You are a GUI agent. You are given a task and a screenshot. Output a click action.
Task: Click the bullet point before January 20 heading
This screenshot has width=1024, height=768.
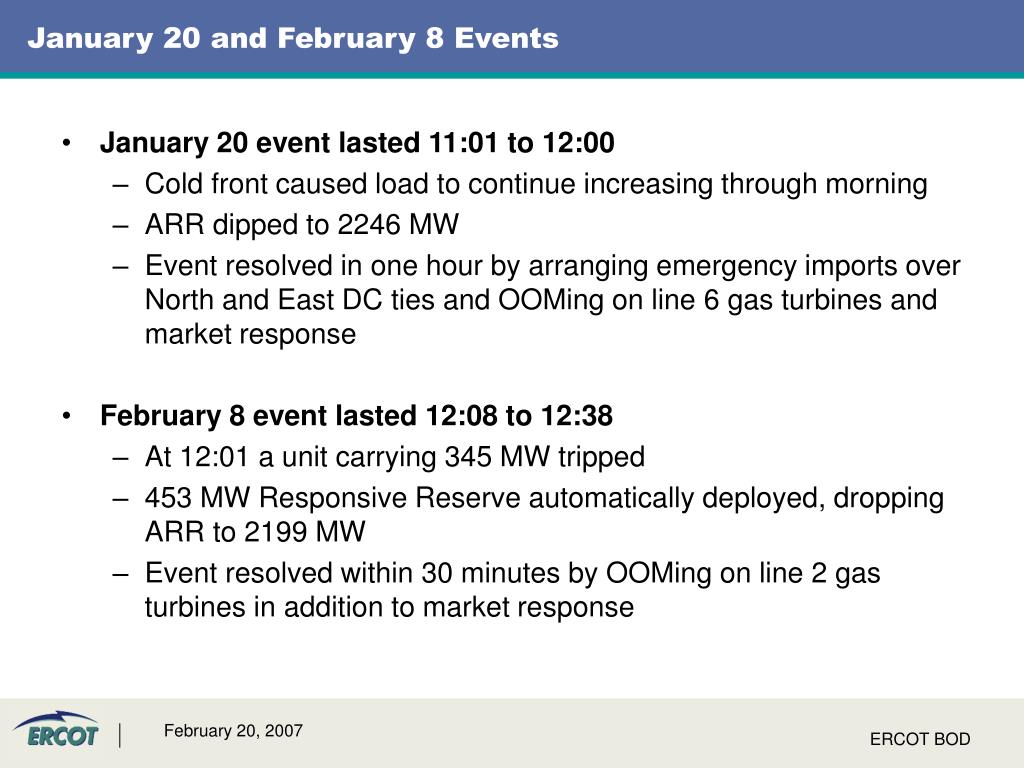[x=66, y=143]
